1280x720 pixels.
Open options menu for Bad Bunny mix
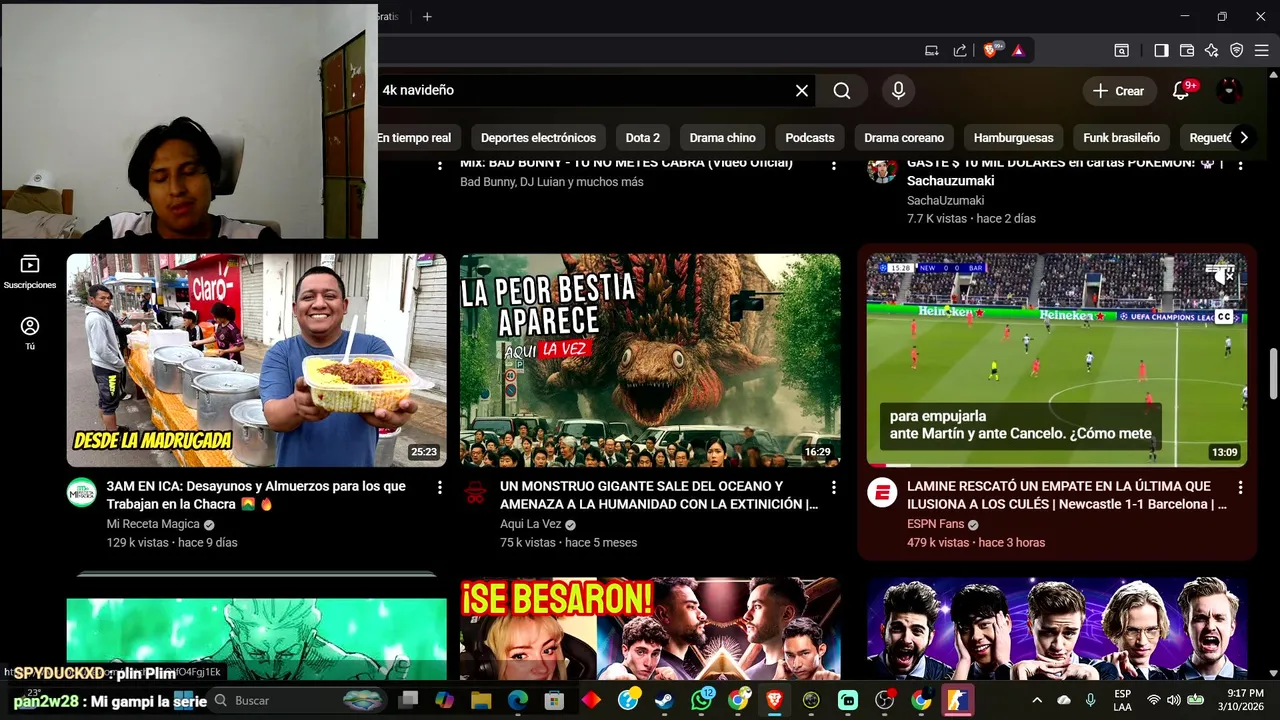833,164
